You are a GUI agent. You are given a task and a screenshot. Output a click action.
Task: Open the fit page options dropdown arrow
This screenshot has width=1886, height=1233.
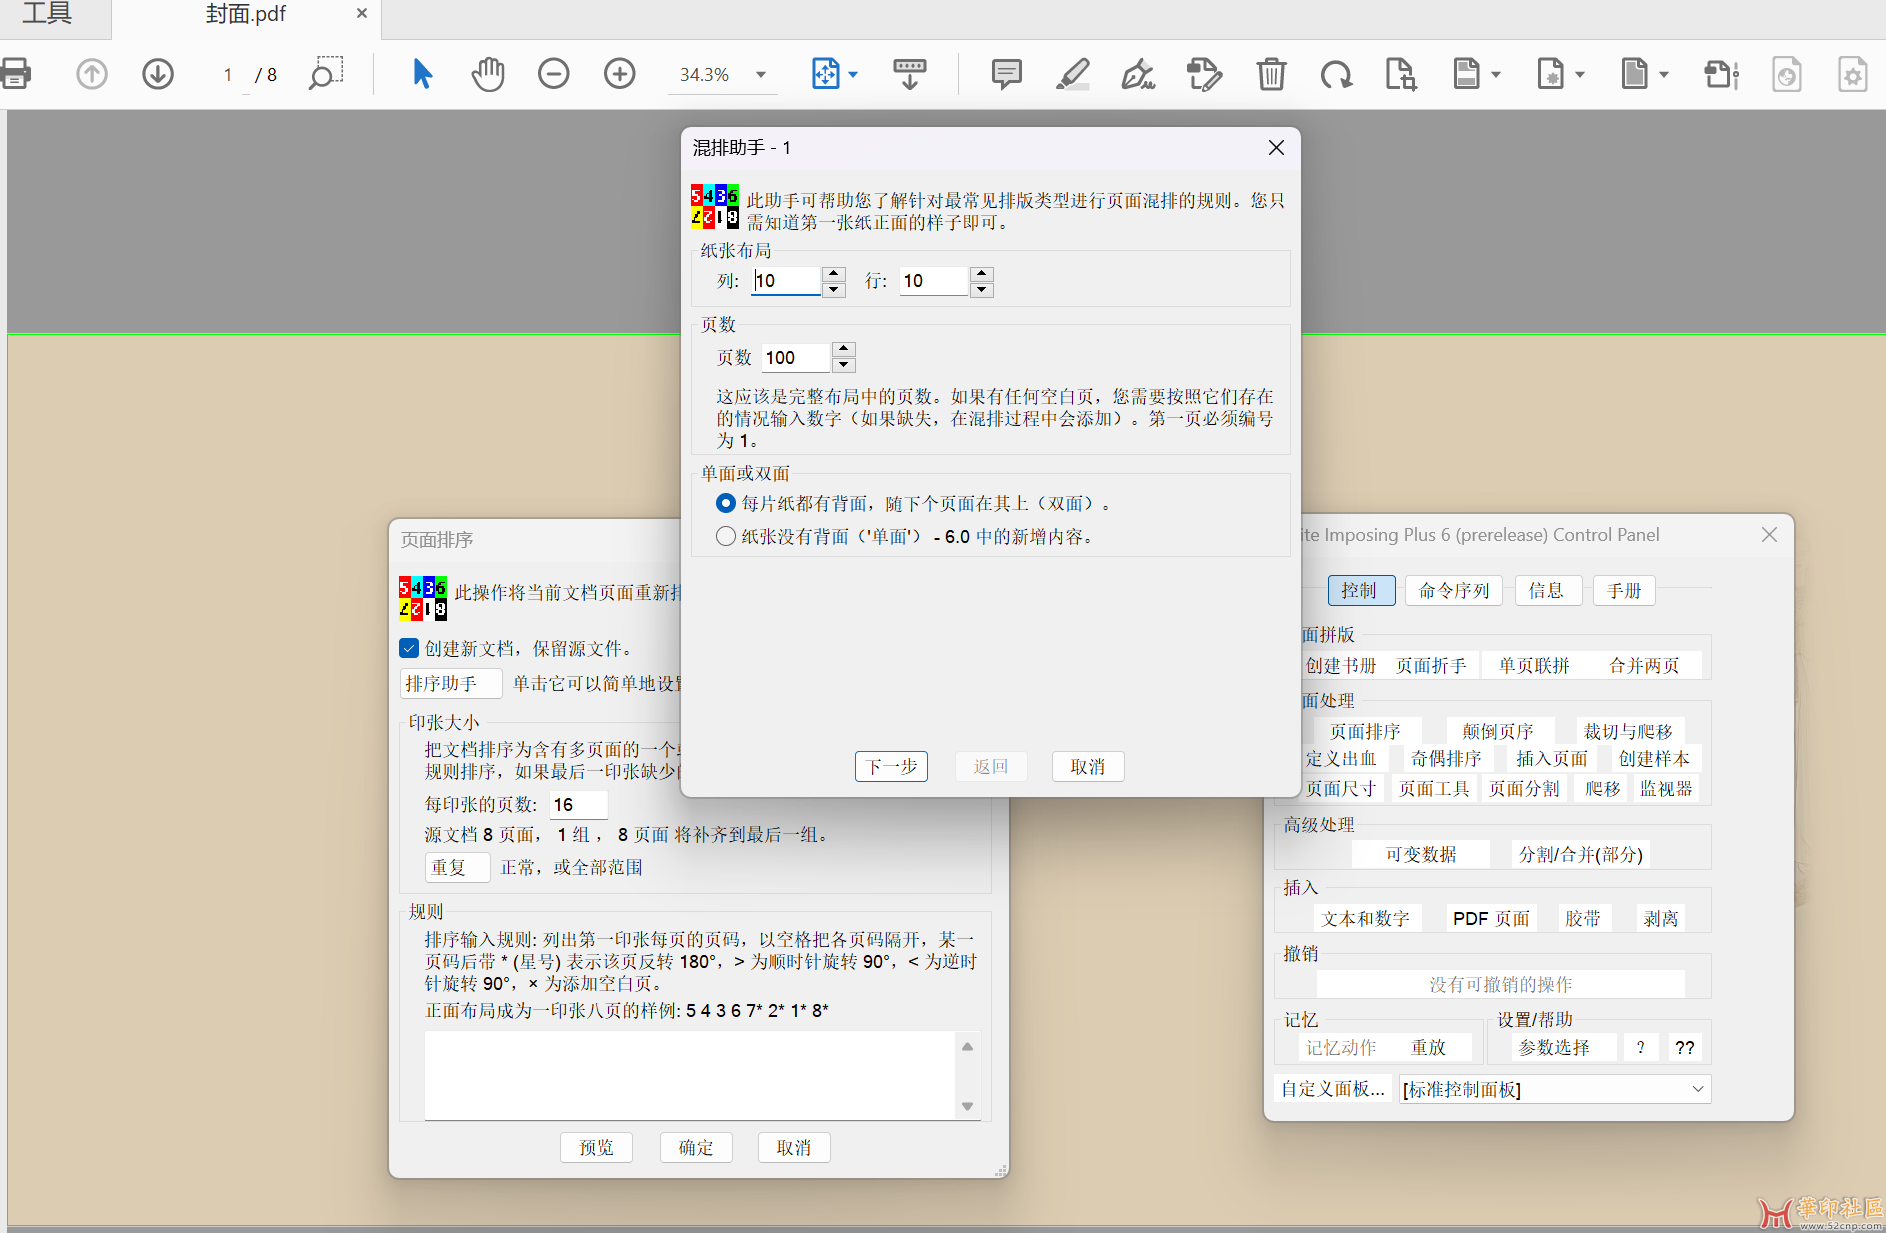(853, 75)
